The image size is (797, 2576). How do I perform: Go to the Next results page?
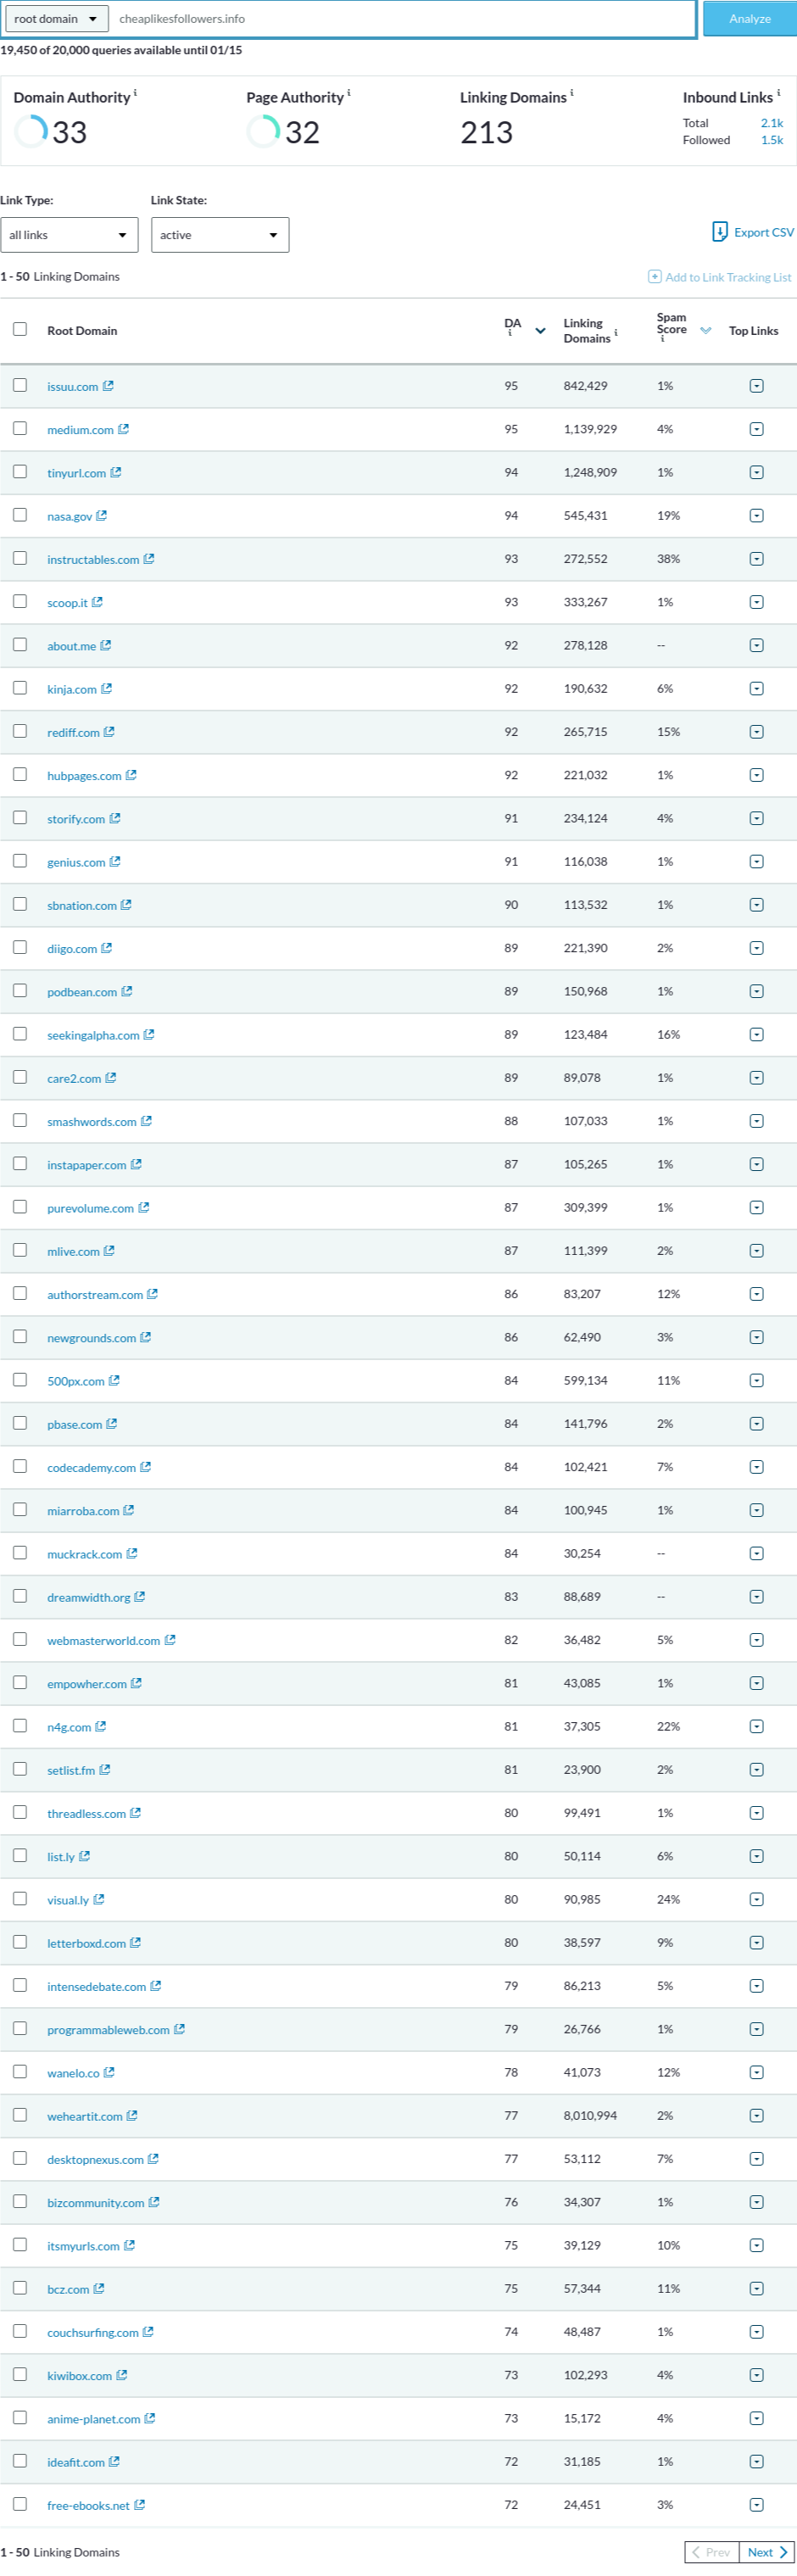pyautogui.click(x=767, y=2552)
